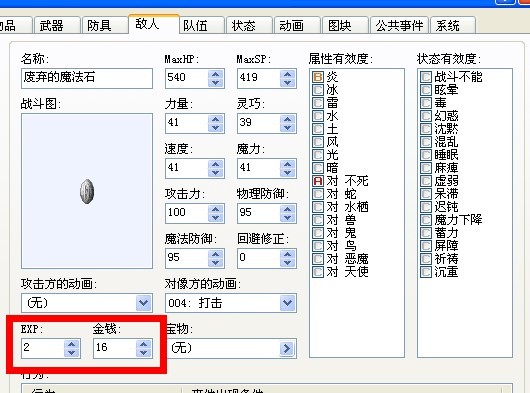Toggle 光 element efficiency box
Viewport: 530px width, 393px height.
tap(318, 155)
